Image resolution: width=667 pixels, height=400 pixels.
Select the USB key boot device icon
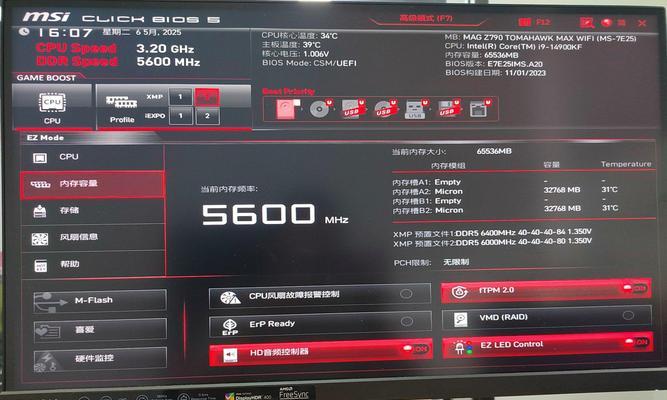click(416, 109)
